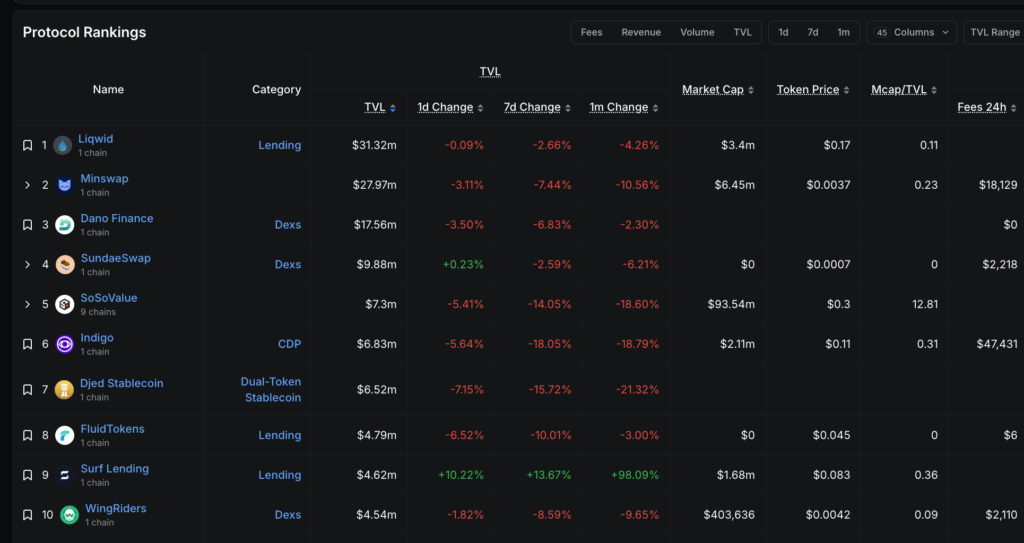The height and width of the screenshot is (543, 1024).
Task: Click the $403,636 market cap value
Action: click(729, 515)
